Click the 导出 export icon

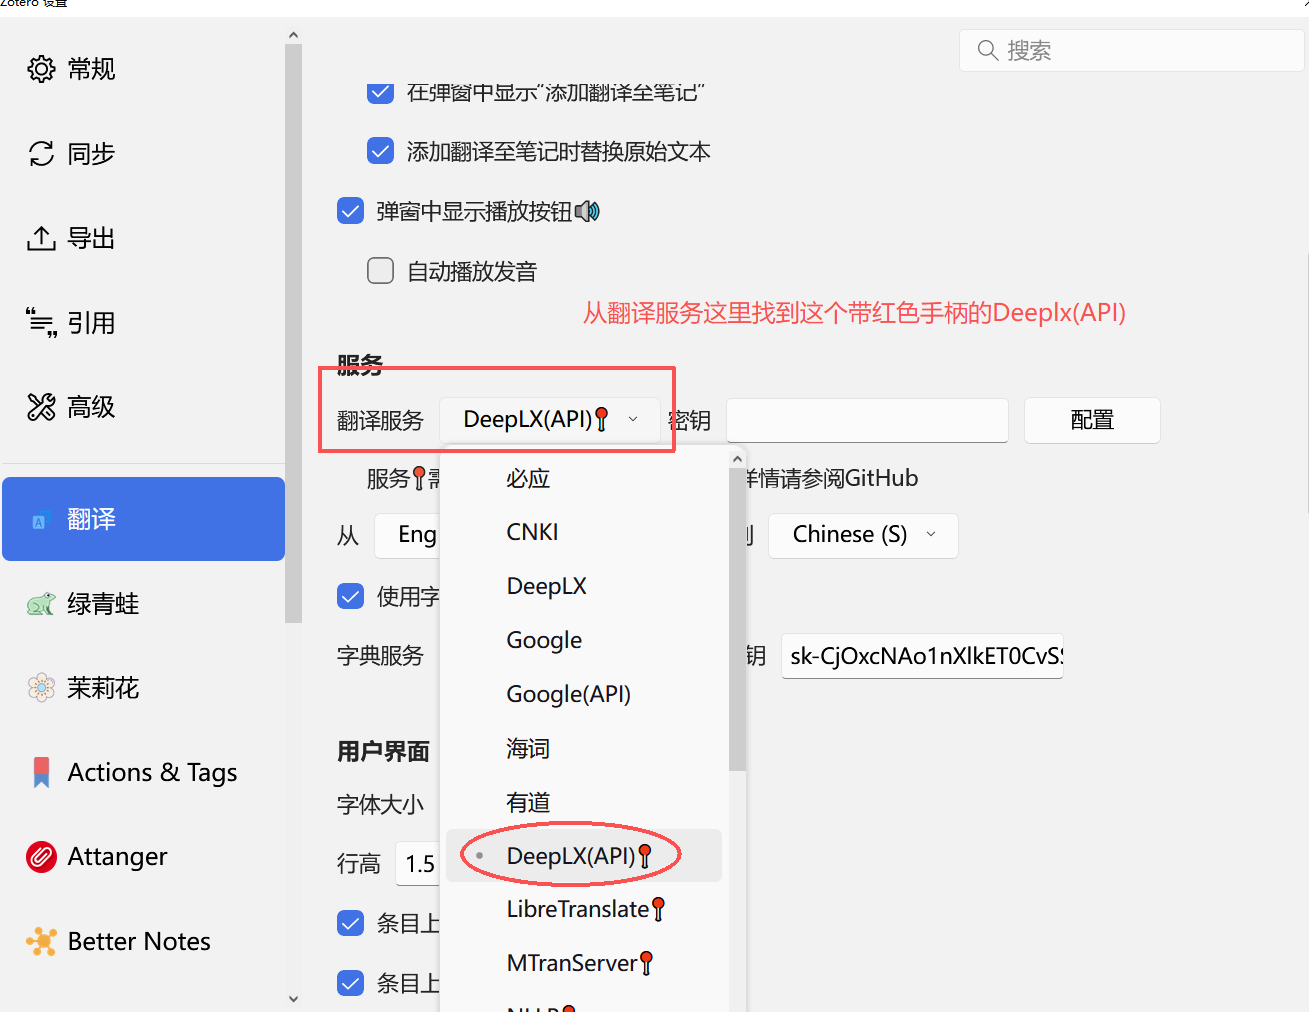click(41, 238)
